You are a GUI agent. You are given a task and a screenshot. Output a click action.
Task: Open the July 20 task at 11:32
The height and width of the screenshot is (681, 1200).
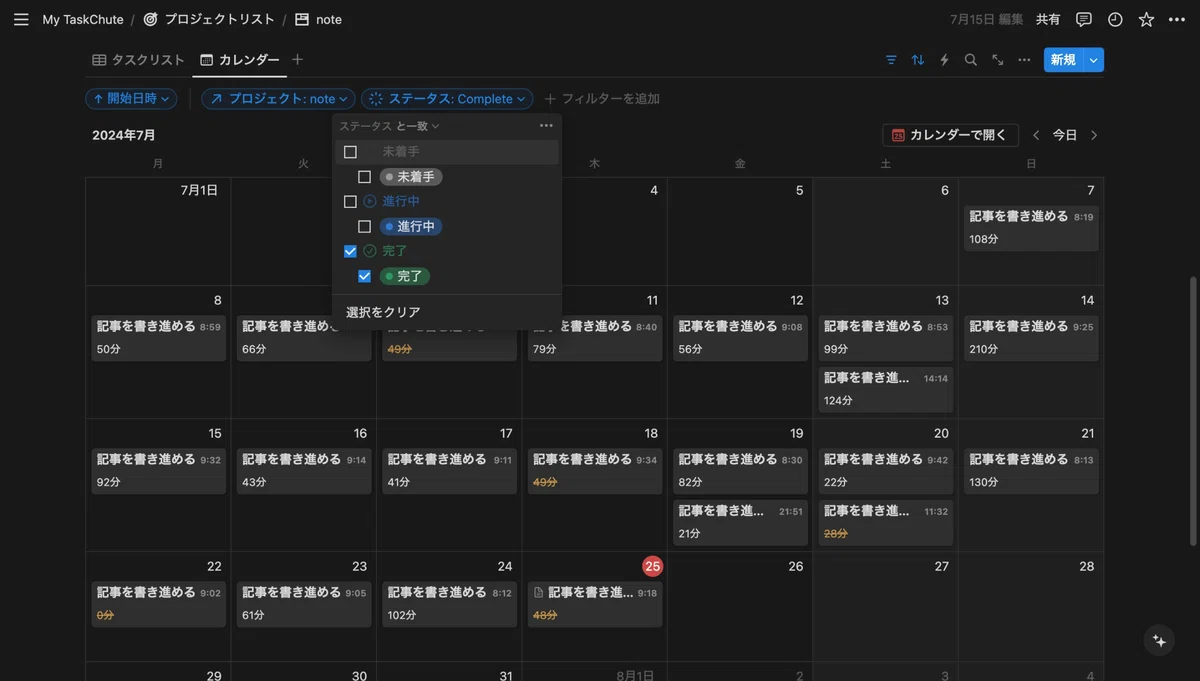point(886,522)
